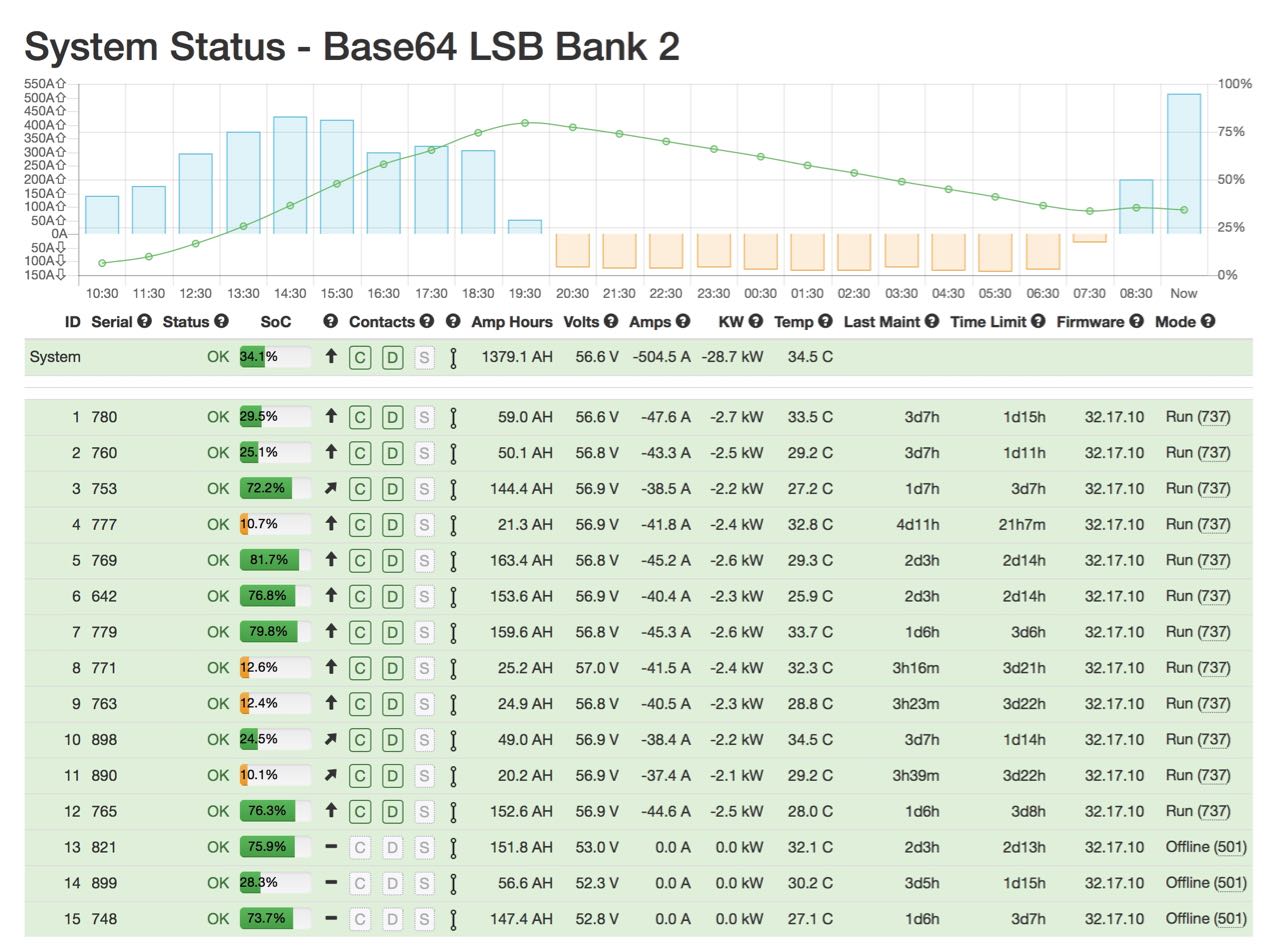Toggle the S contact for battery 753

pyautogui.click(x=424, y=489)
